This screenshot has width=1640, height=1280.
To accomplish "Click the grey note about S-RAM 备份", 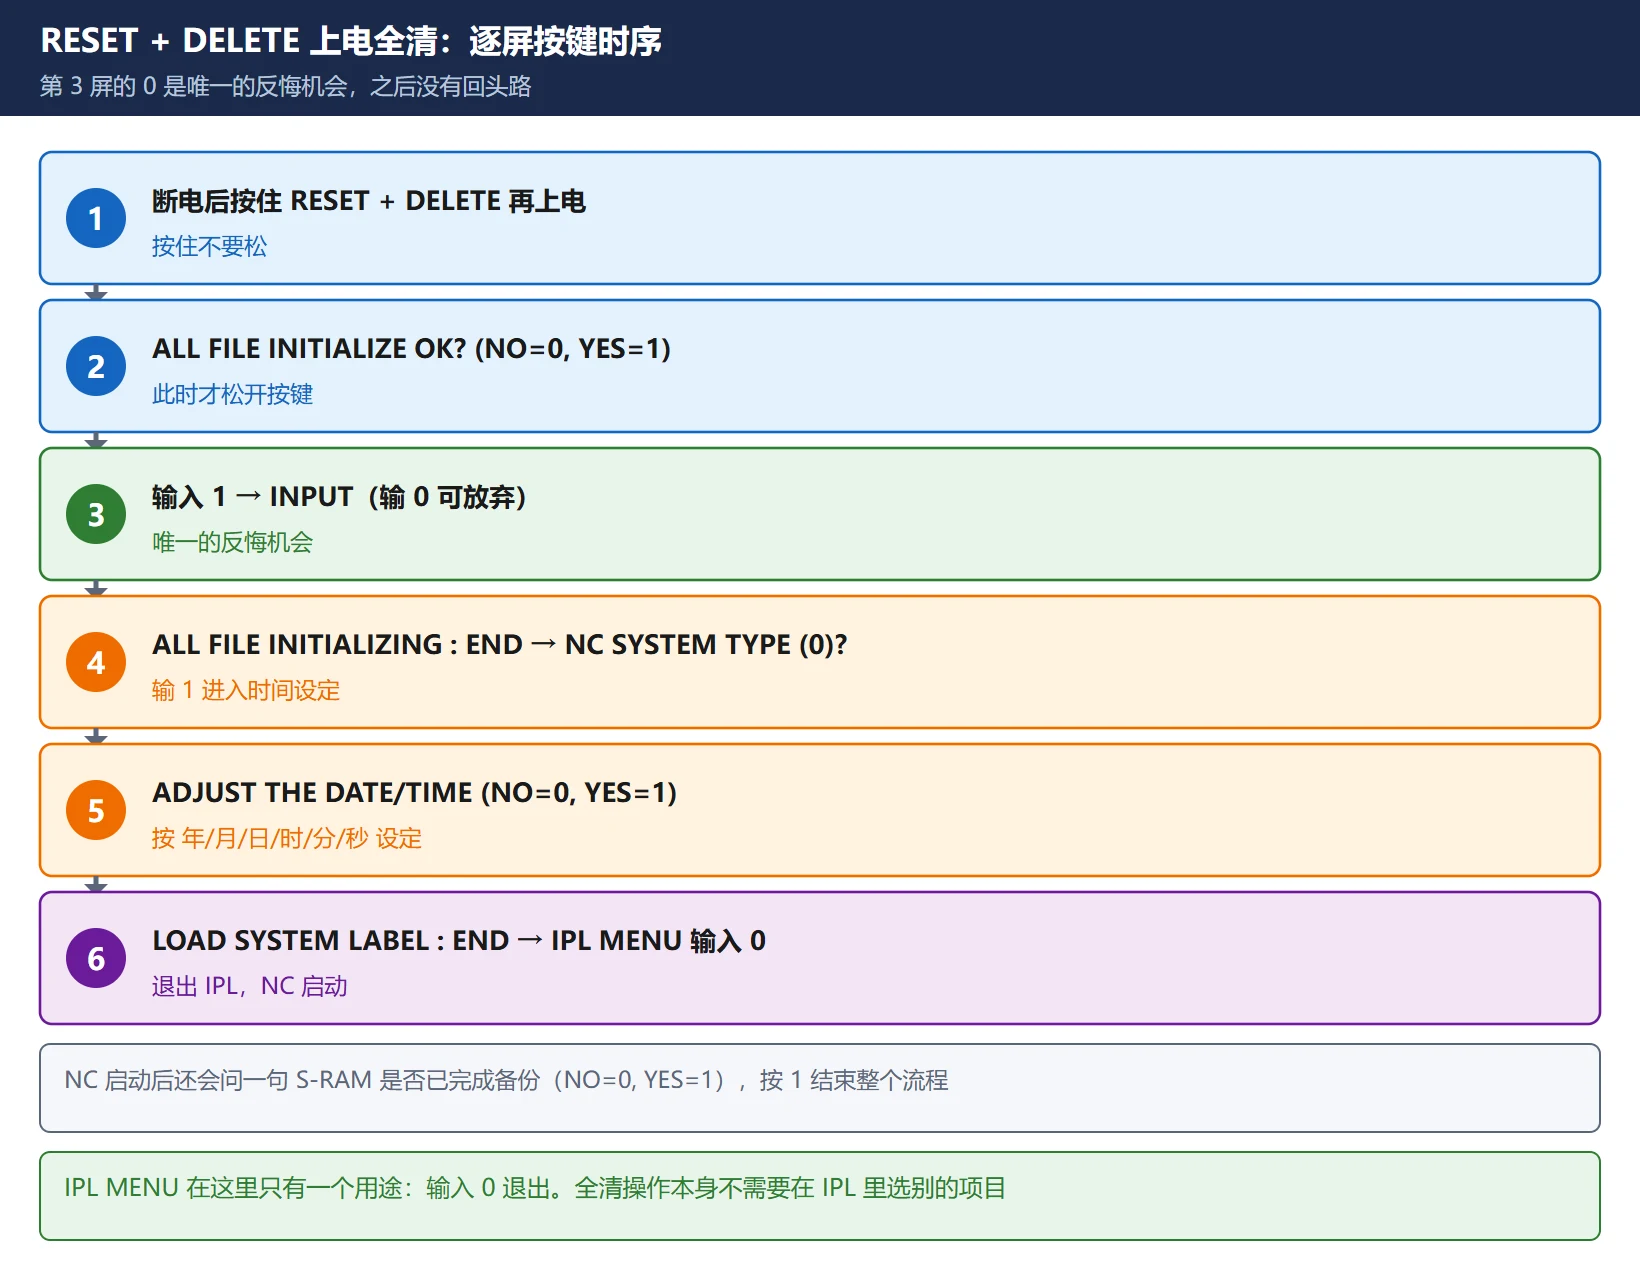I will coord(820,1088).
